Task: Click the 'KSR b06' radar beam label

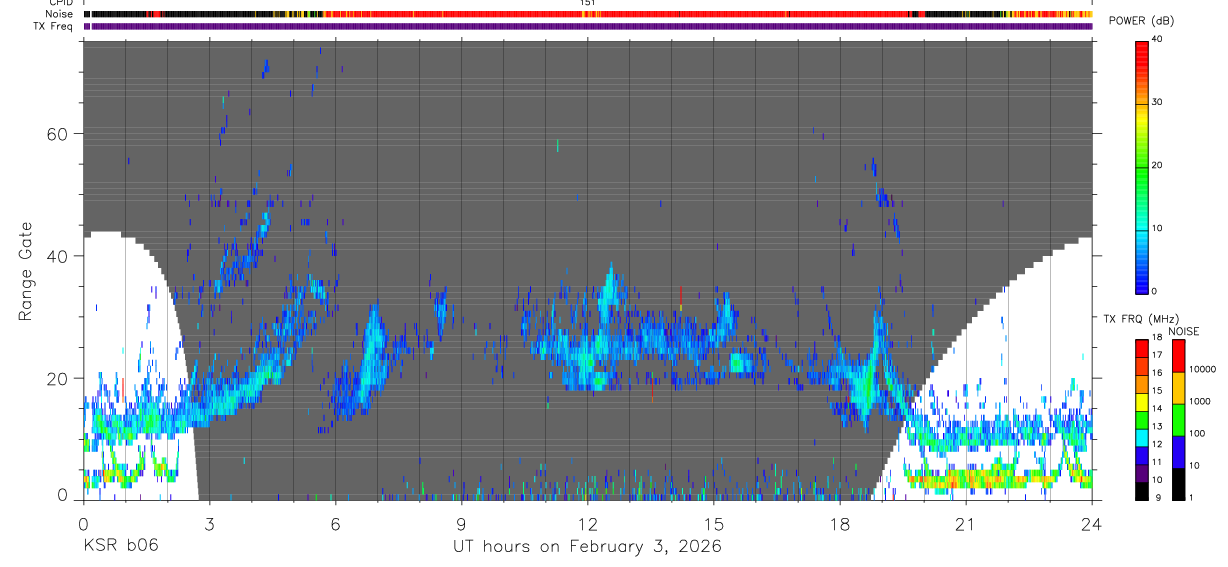Action: [x=120, y=546]
